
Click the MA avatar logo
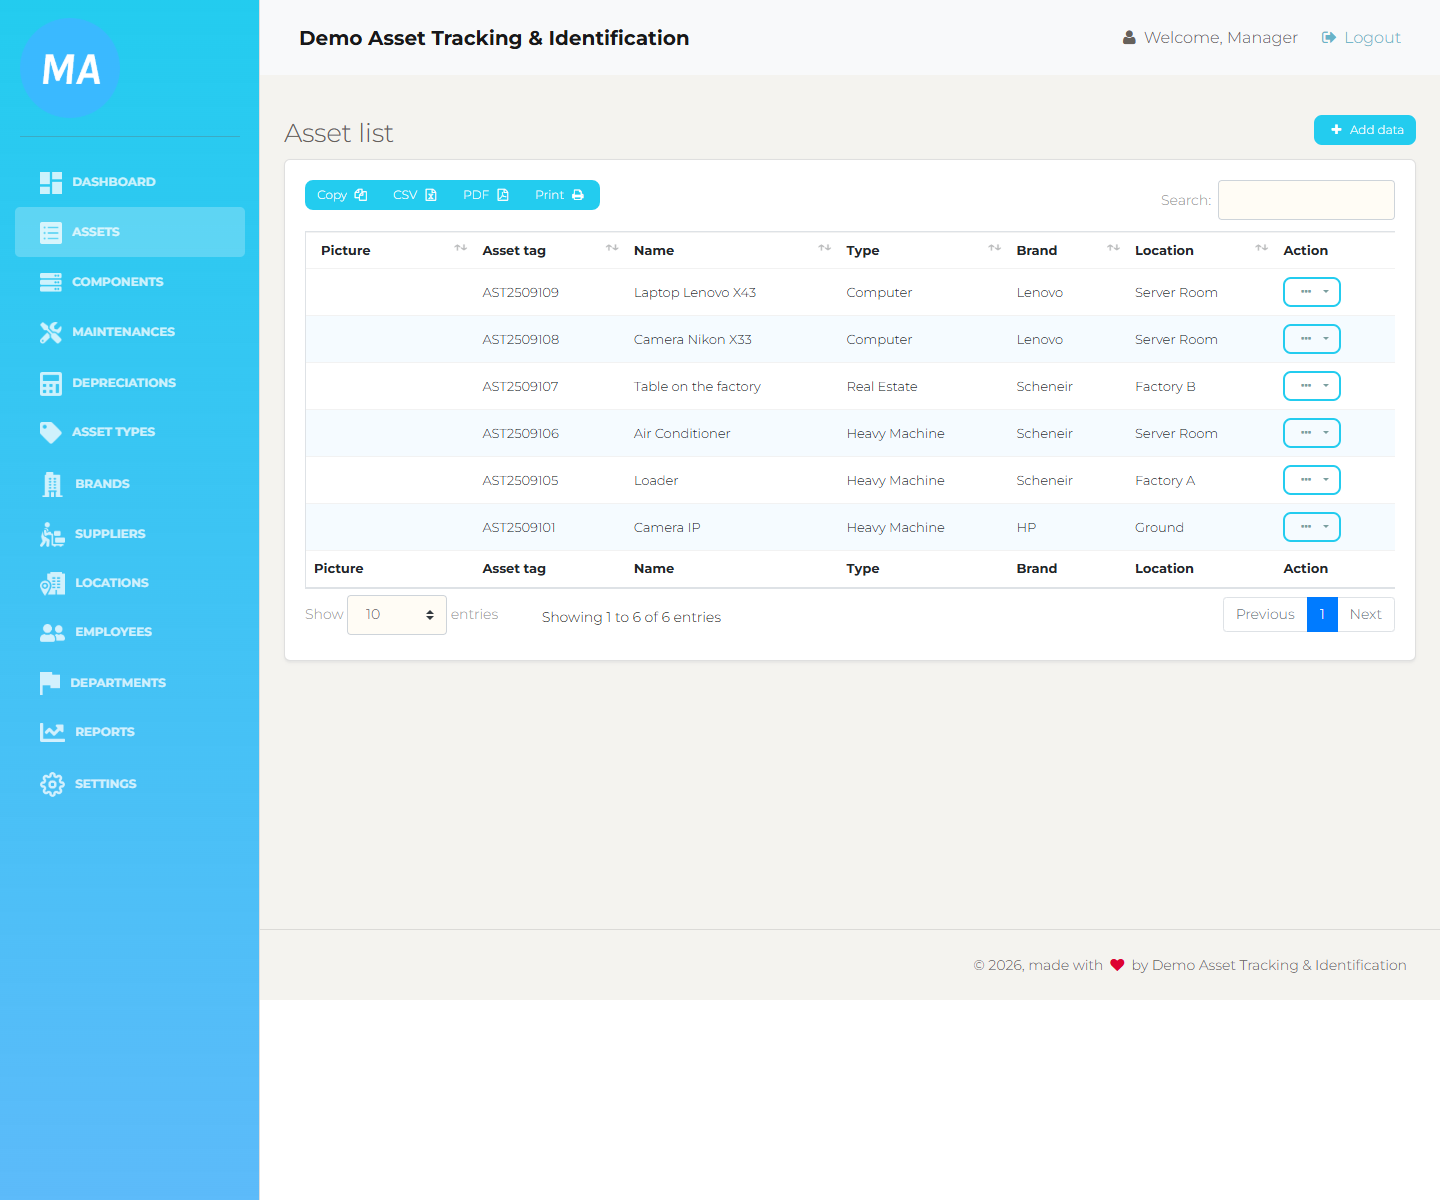70,68
